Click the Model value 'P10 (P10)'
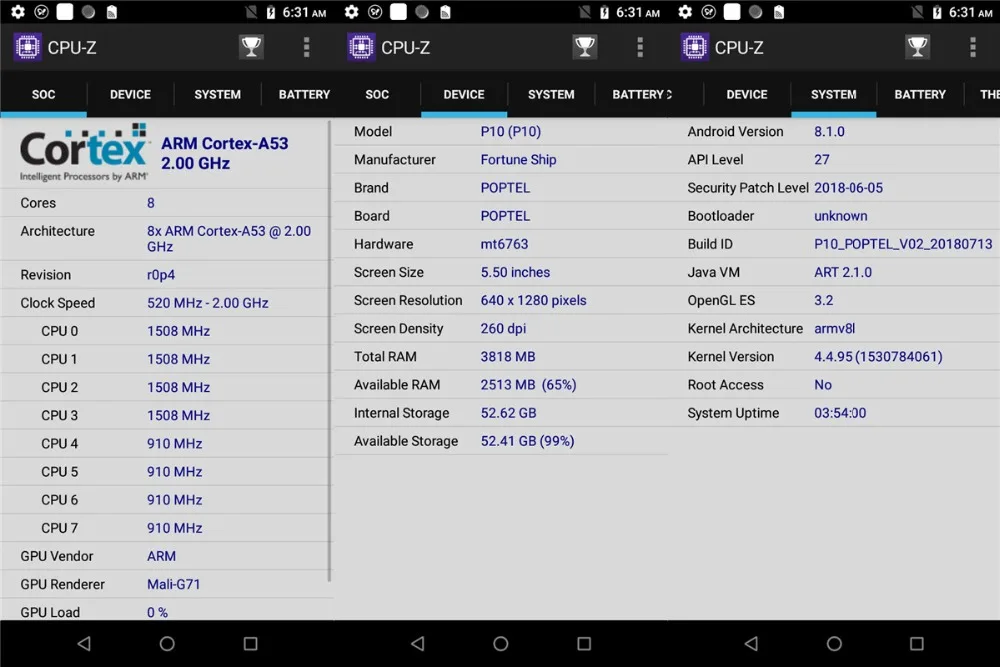The image size is (1000, 667). tap(510, 131)
